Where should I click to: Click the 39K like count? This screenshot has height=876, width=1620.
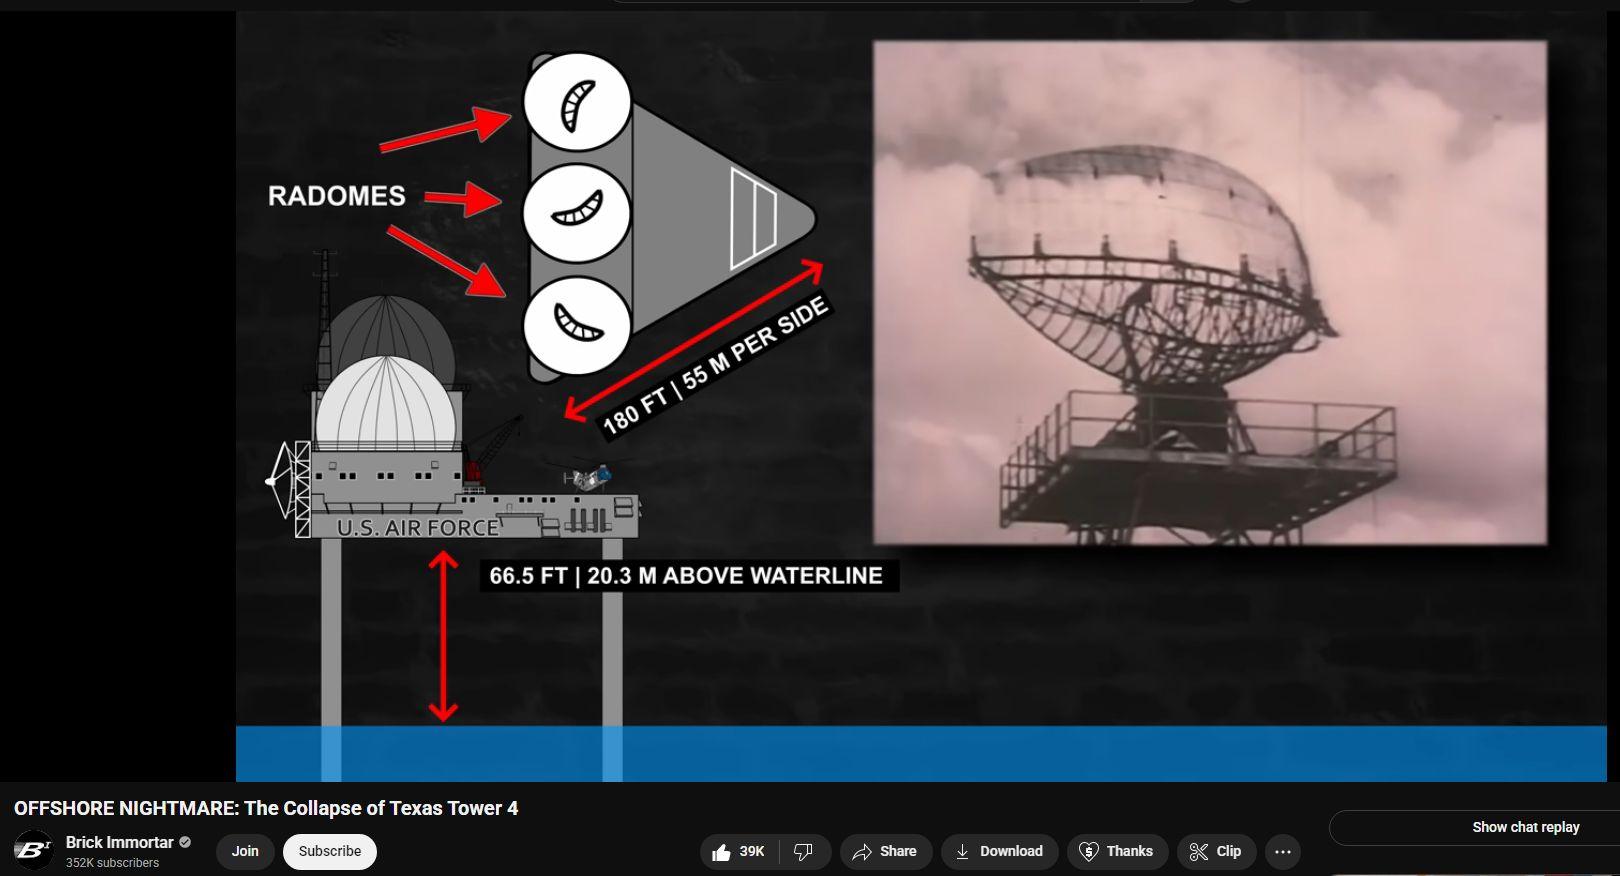(x=752, y=852)
